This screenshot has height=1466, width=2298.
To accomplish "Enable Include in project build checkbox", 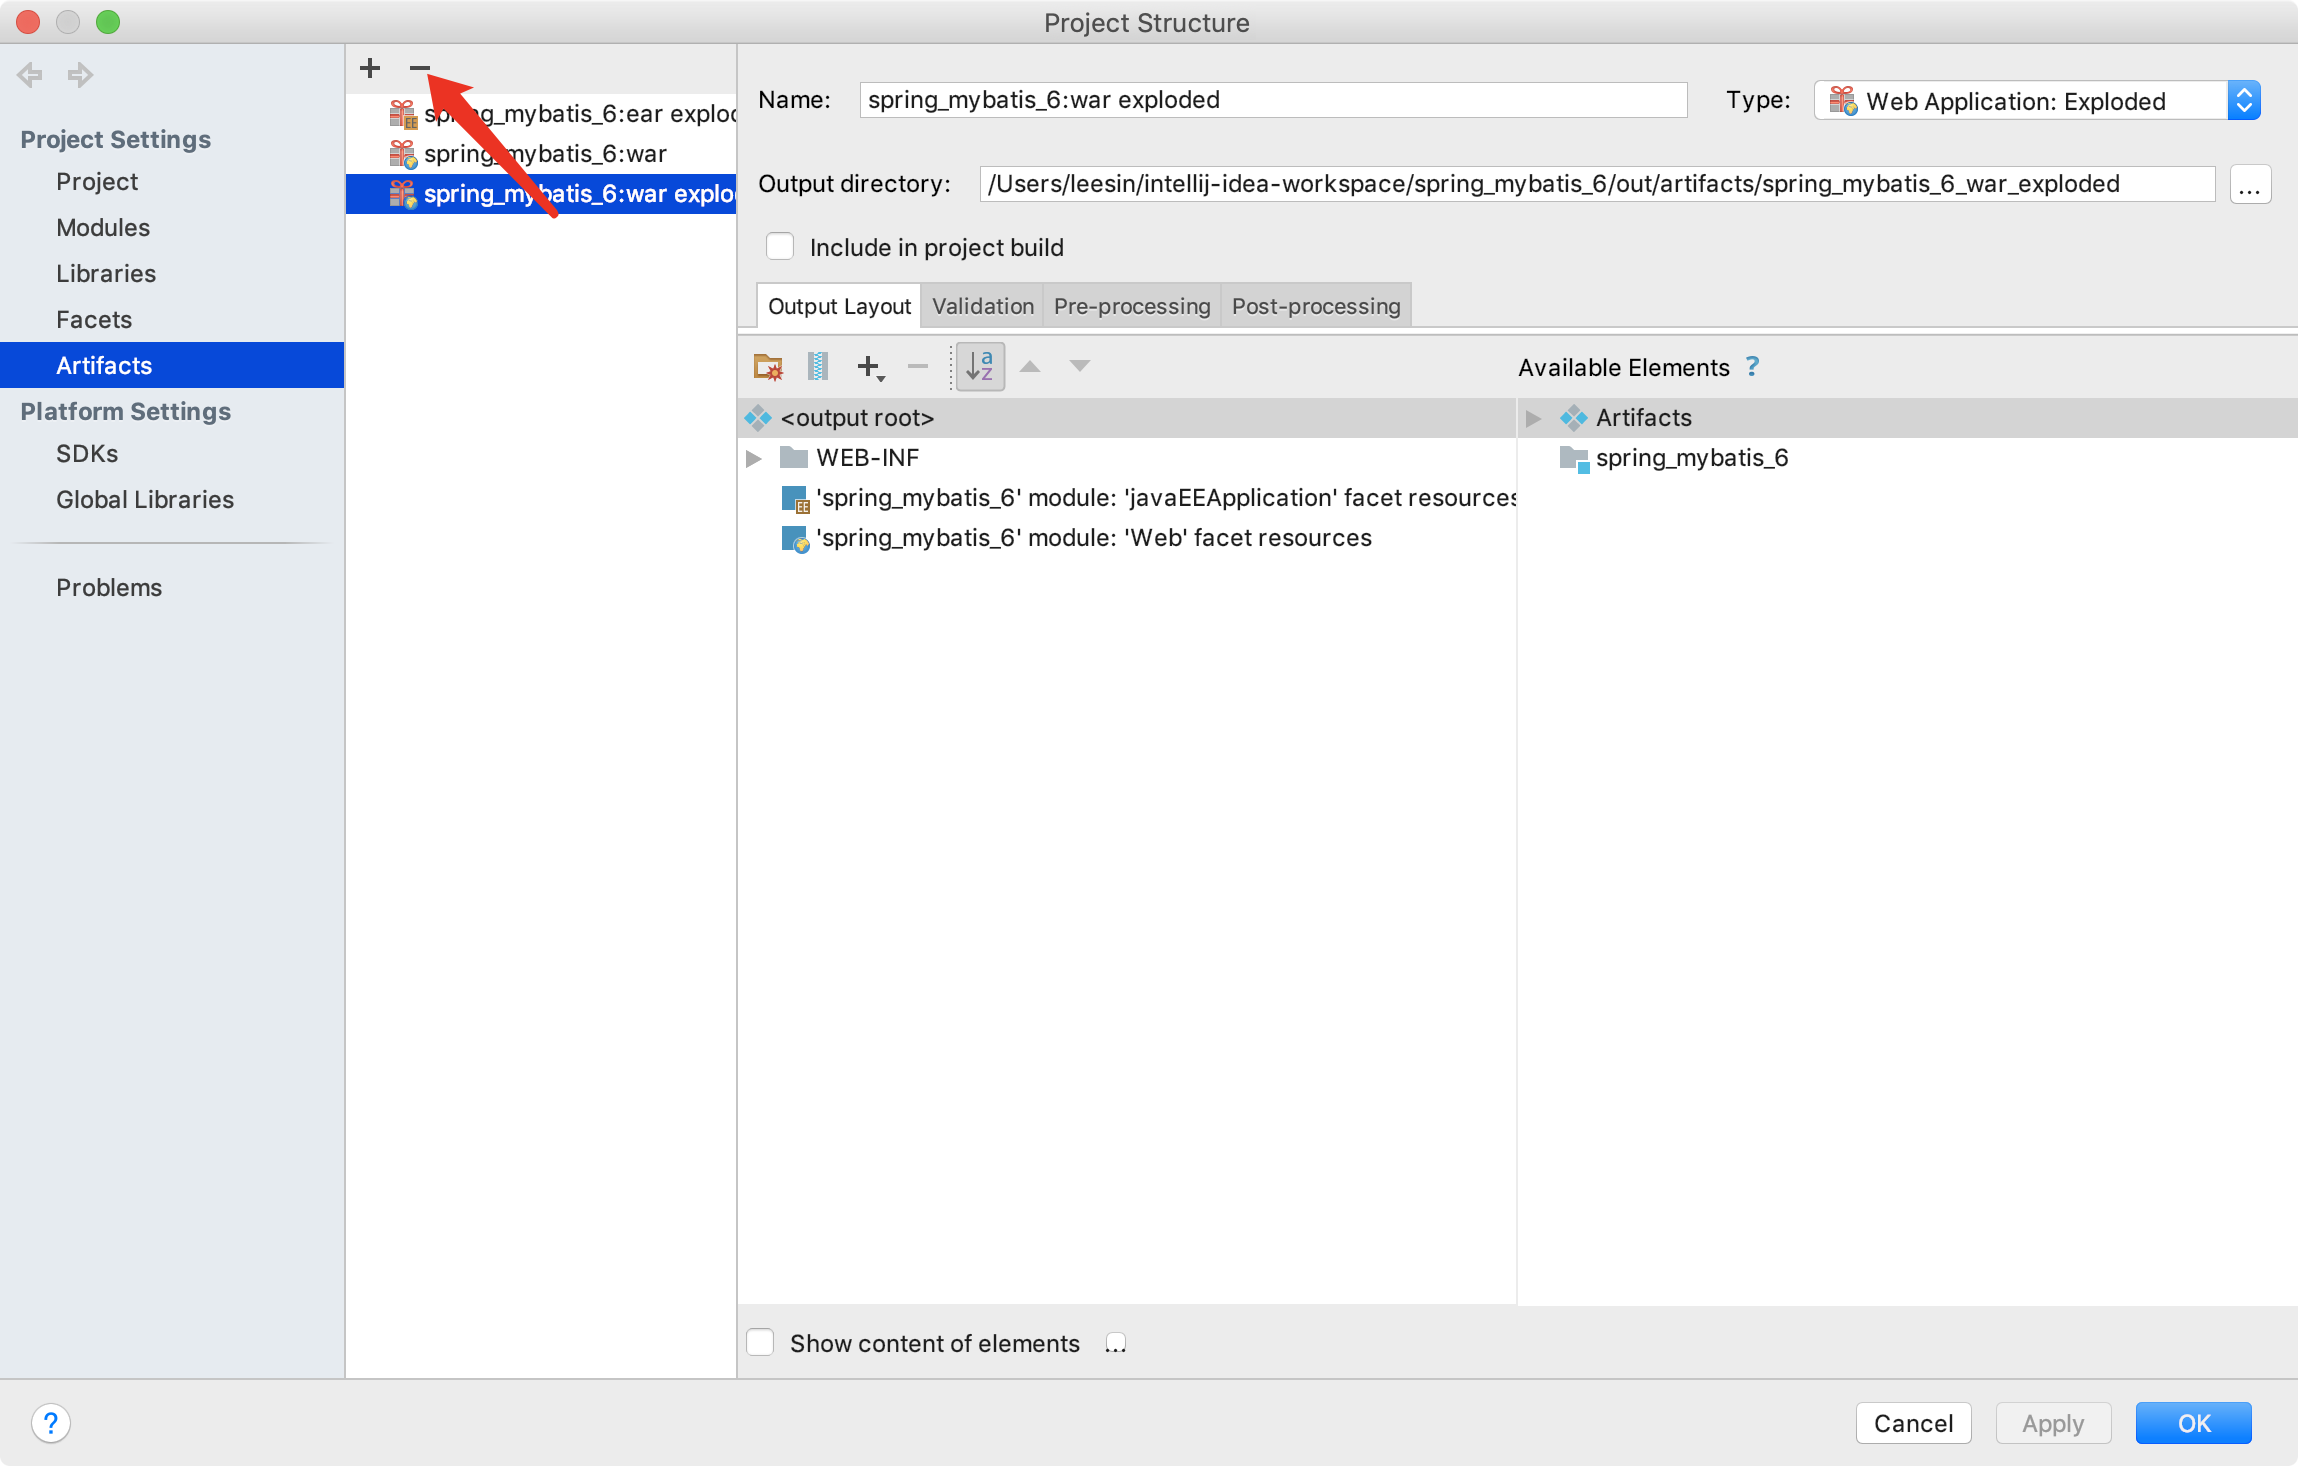I will [x=780, y=247].
